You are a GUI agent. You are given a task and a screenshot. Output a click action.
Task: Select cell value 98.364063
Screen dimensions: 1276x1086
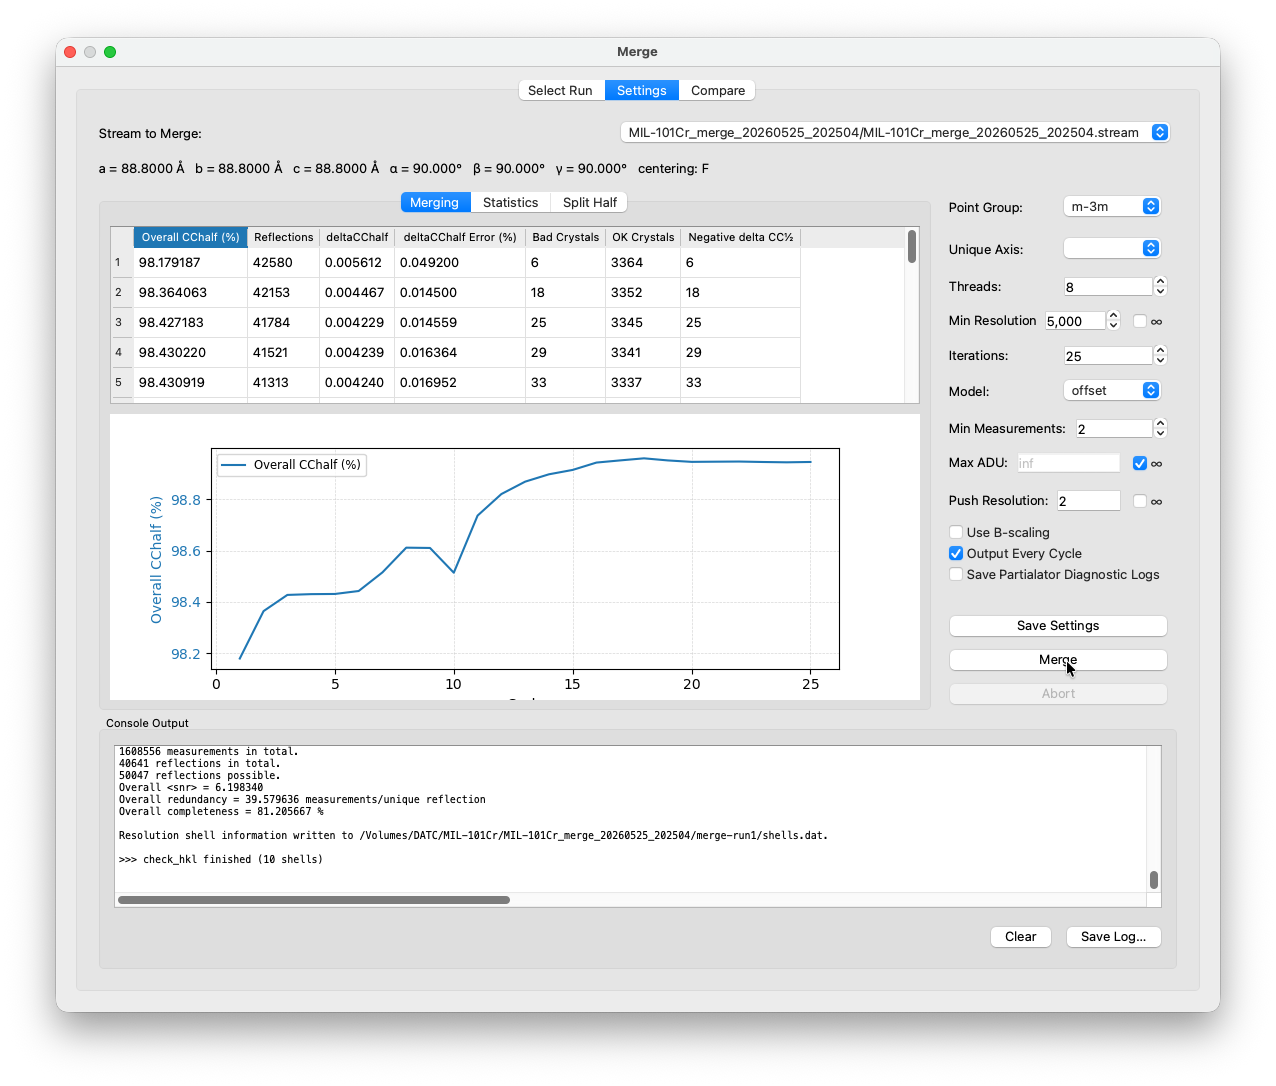[190, 292]
